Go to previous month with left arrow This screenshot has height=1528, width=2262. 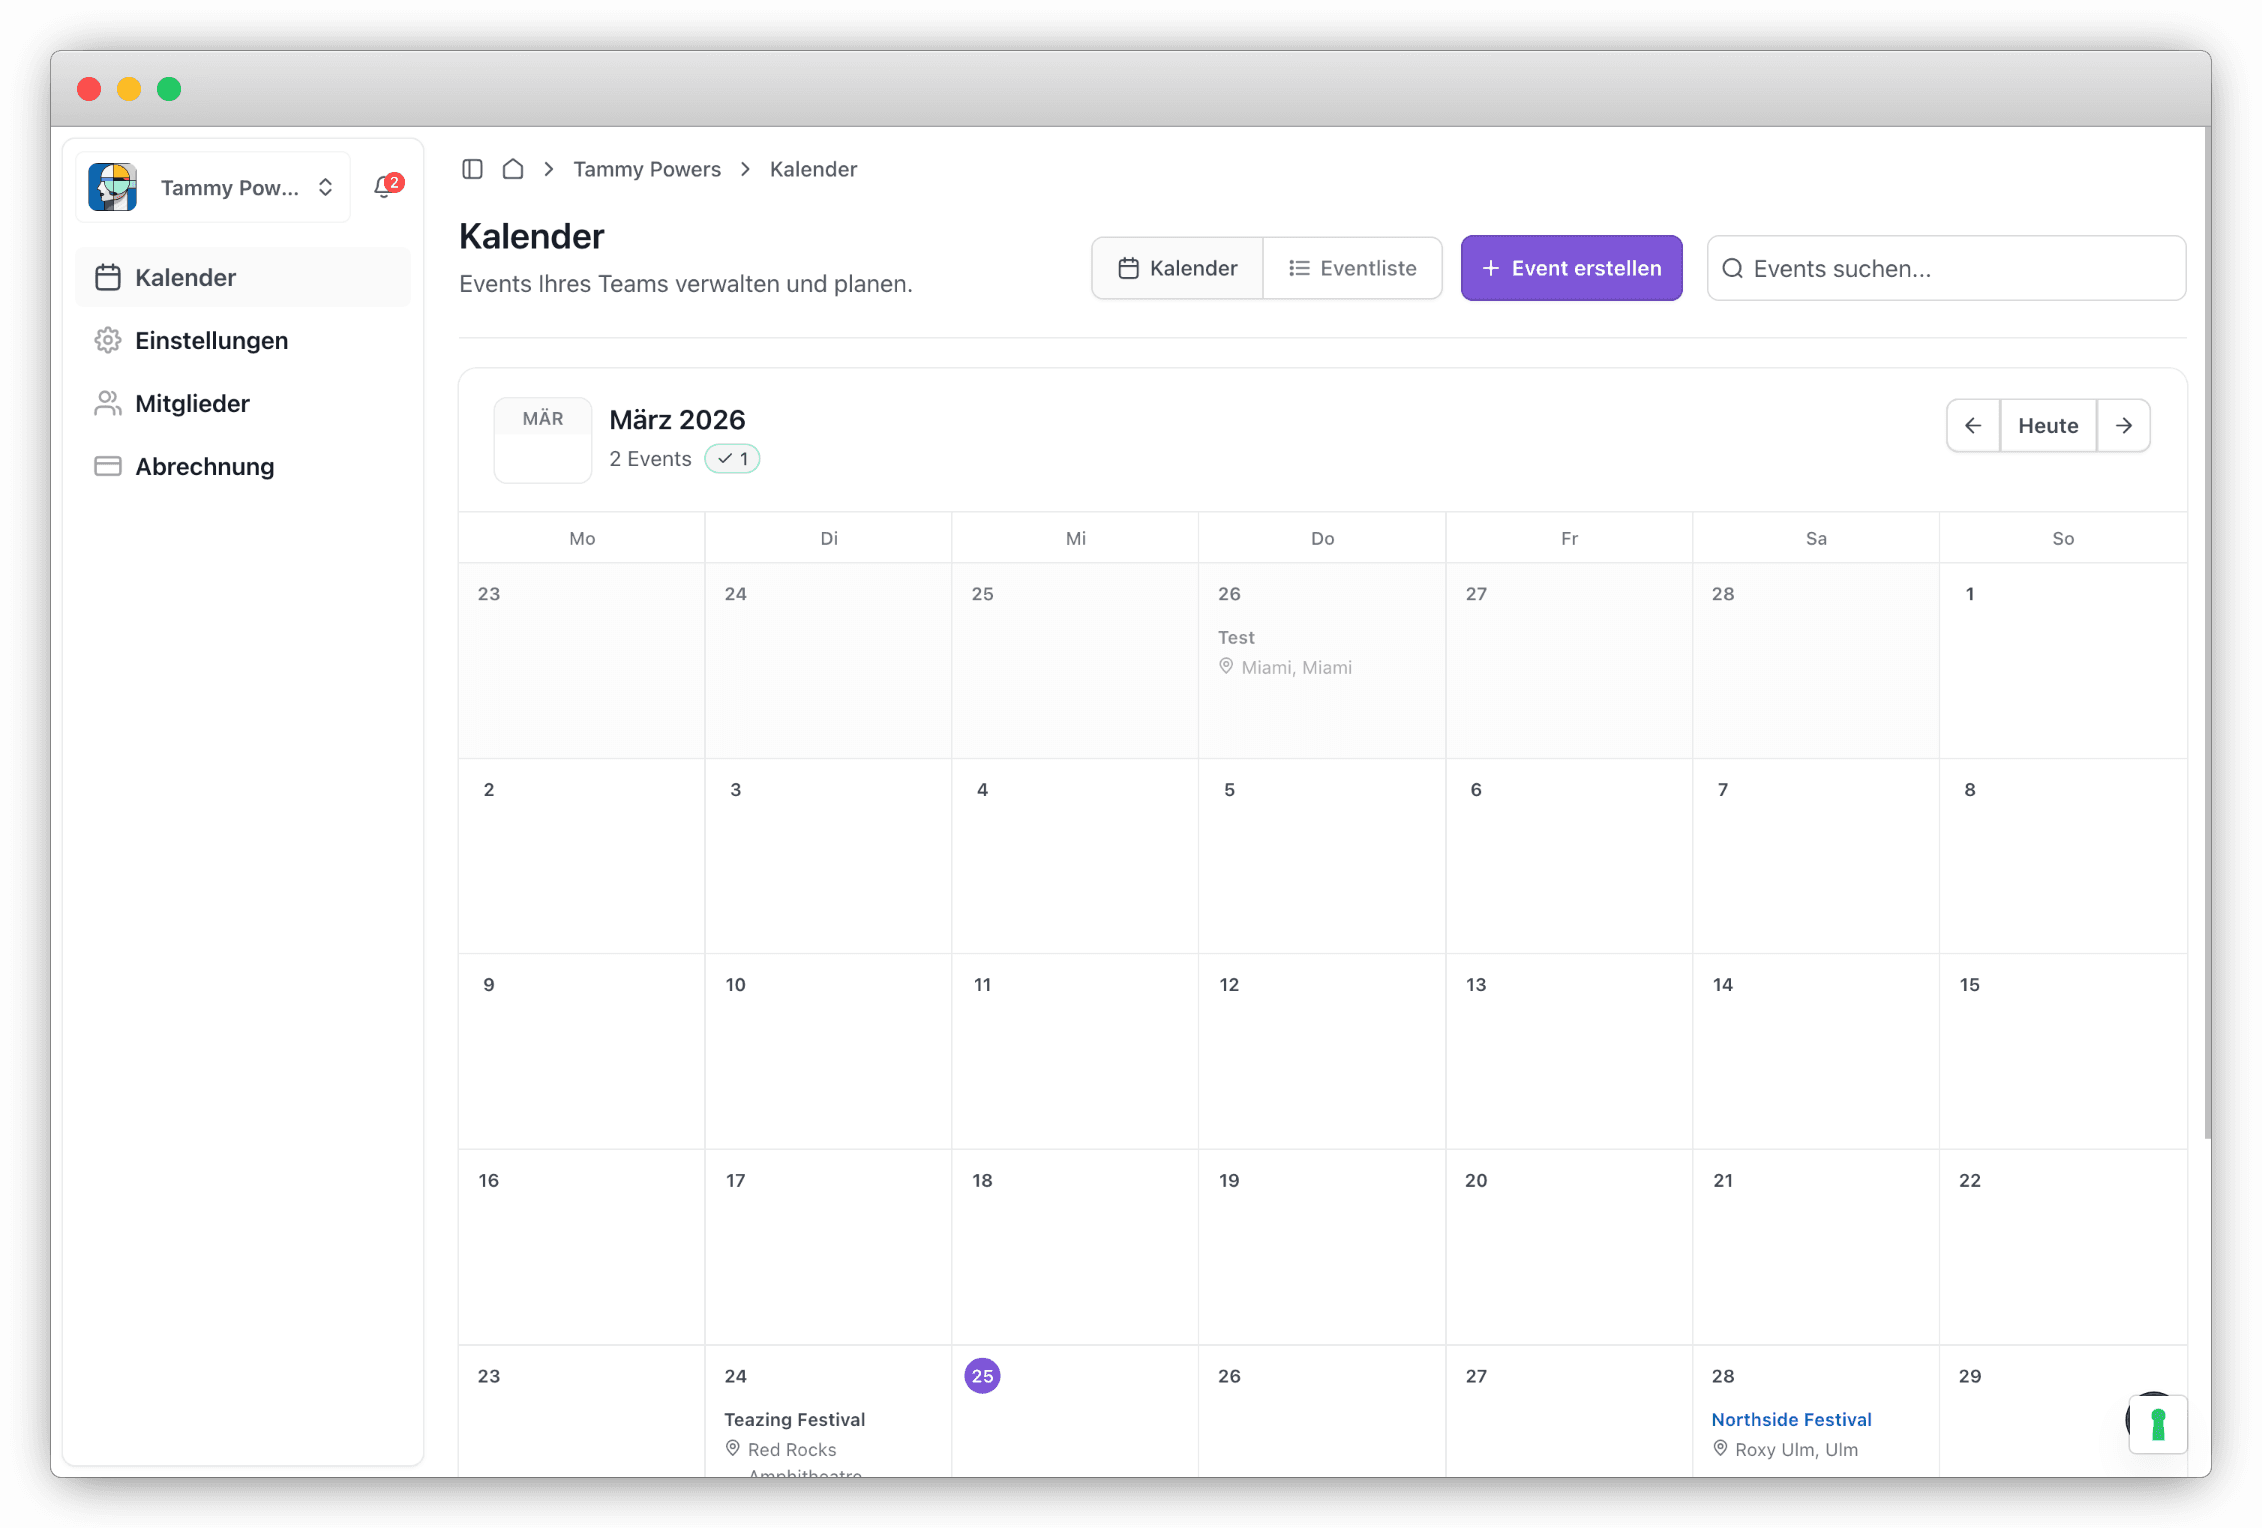point(1972,425)
